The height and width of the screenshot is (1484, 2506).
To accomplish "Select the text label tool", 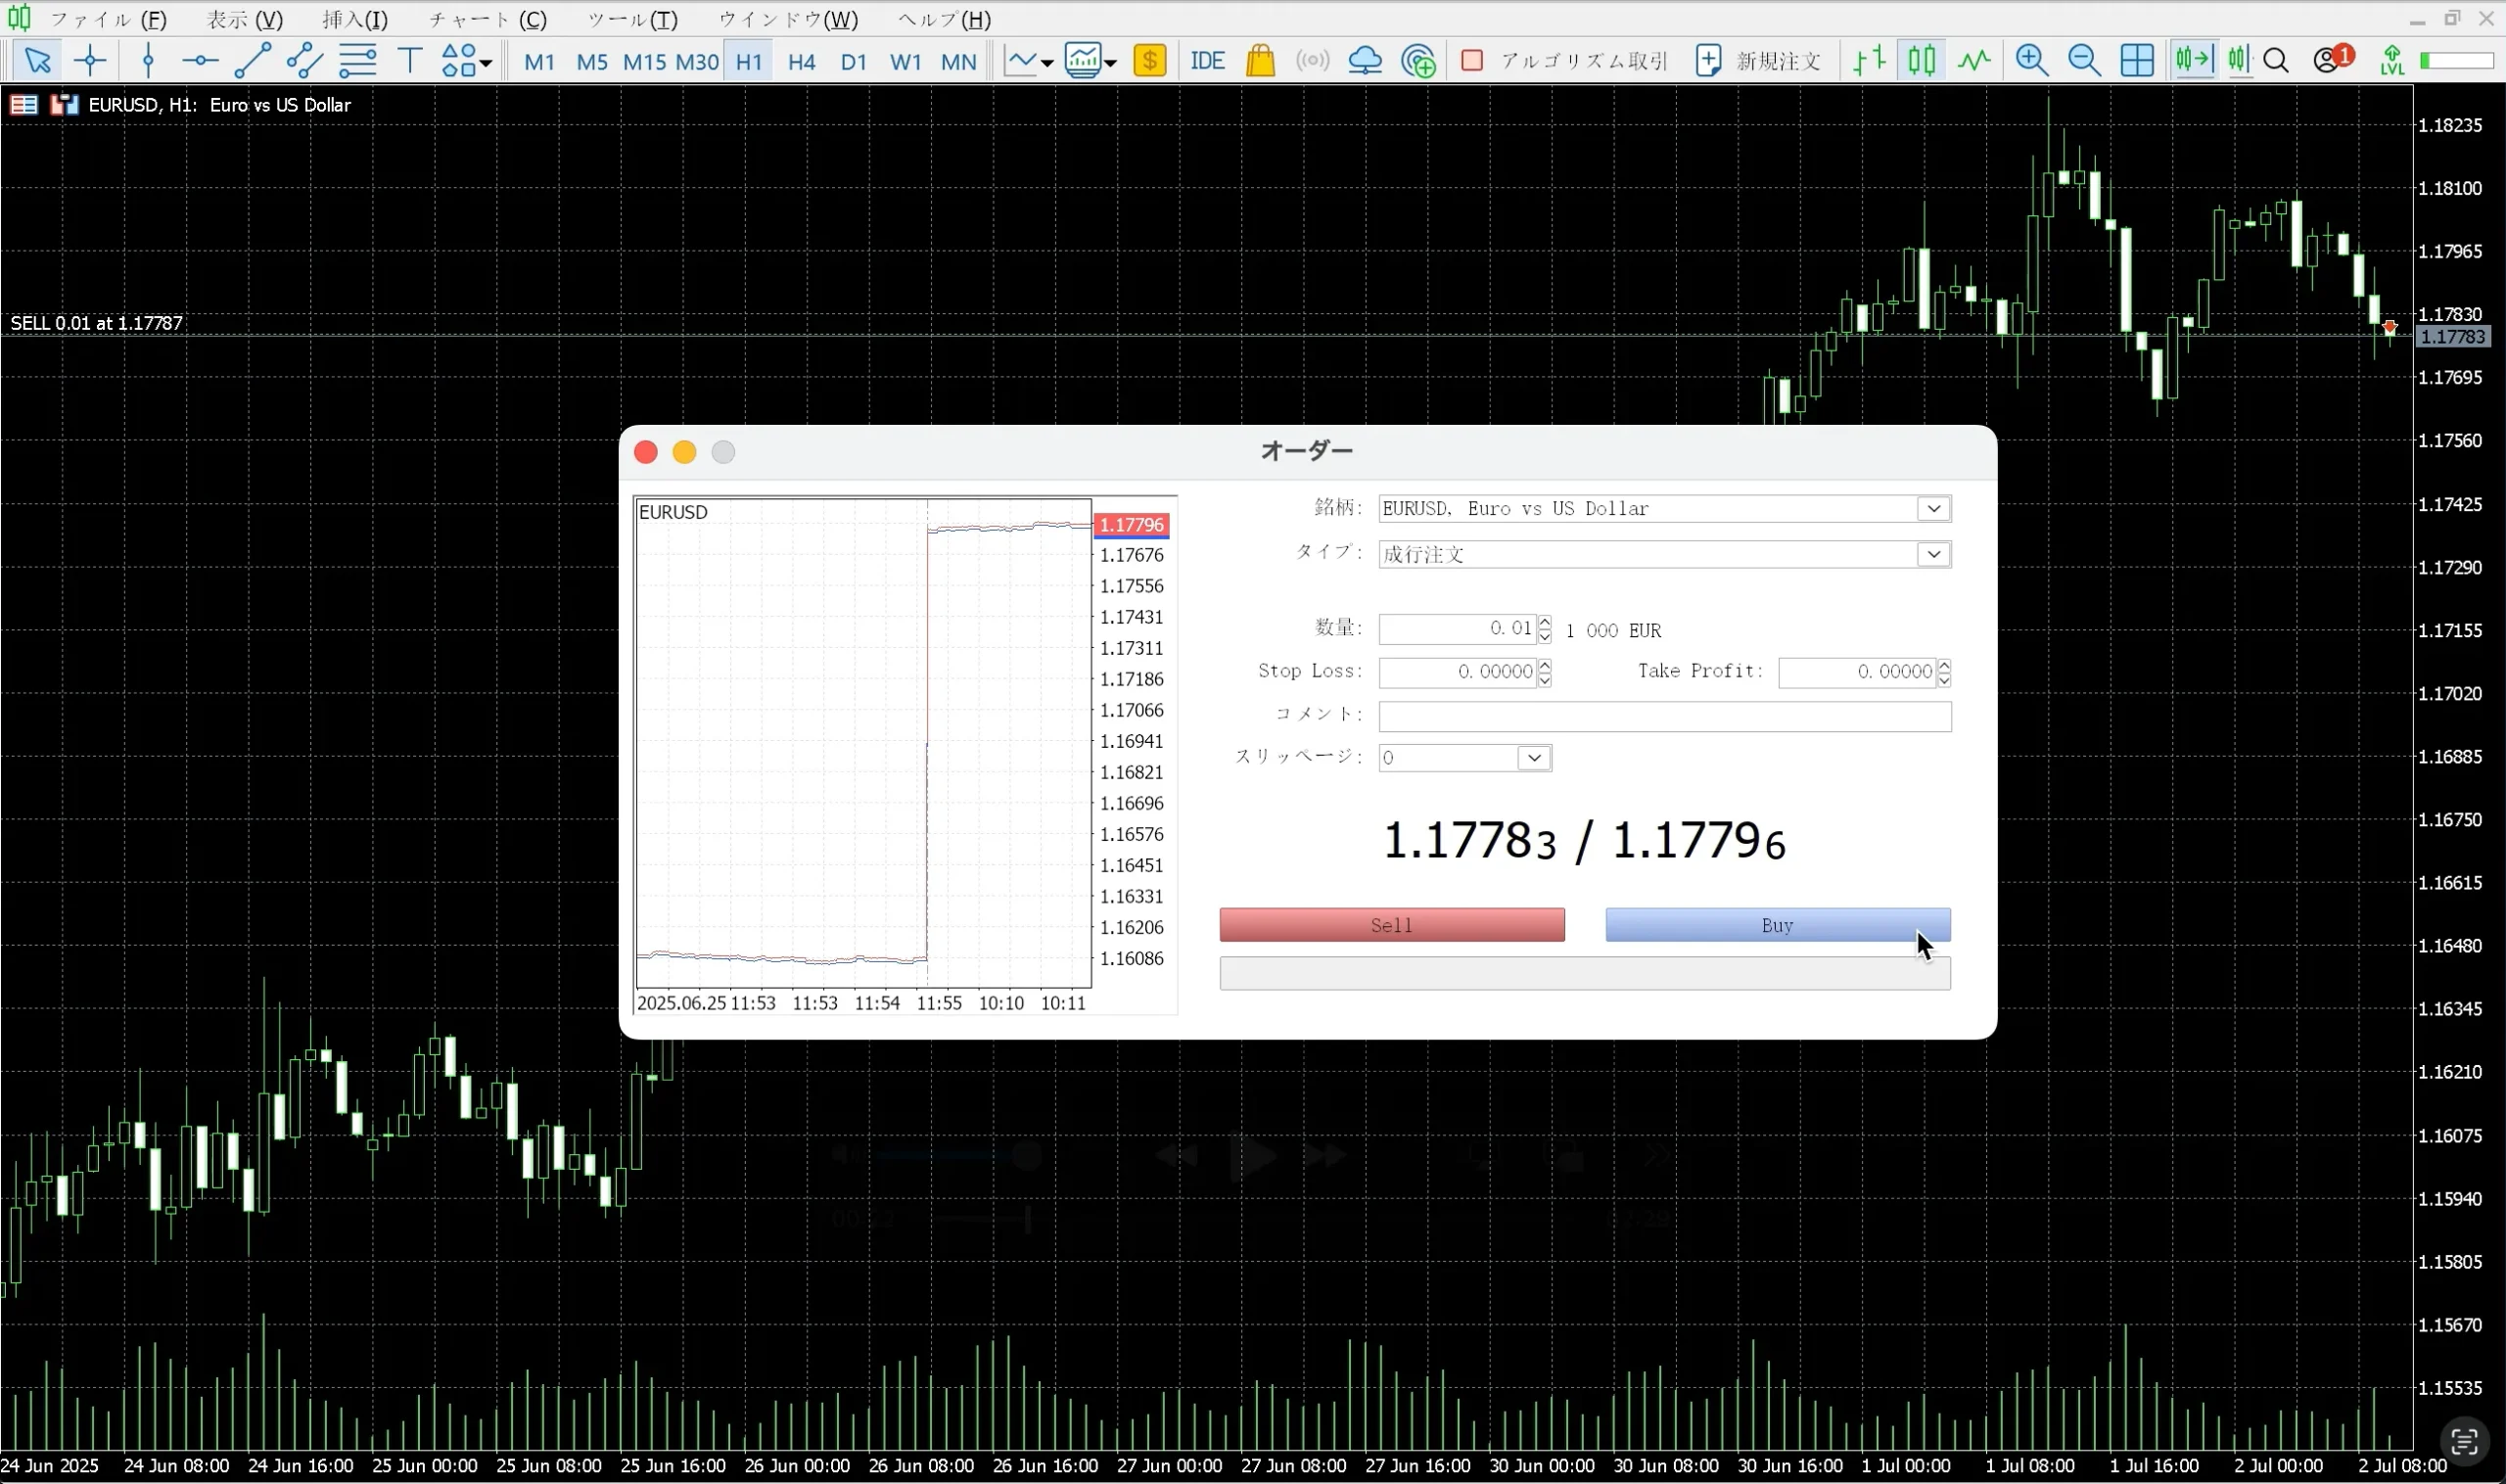I will coord(410,61).
